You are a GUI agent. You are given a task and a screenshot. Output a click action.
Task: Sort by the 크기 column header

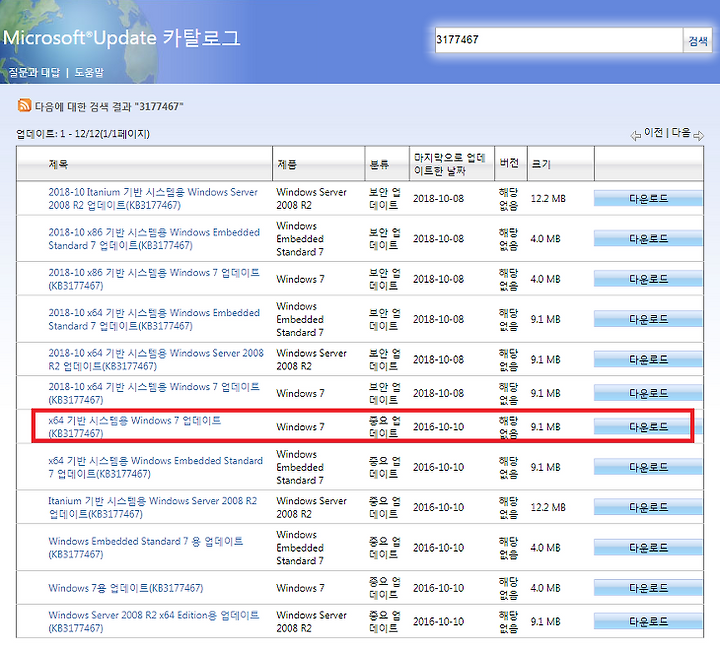point(541,164)
